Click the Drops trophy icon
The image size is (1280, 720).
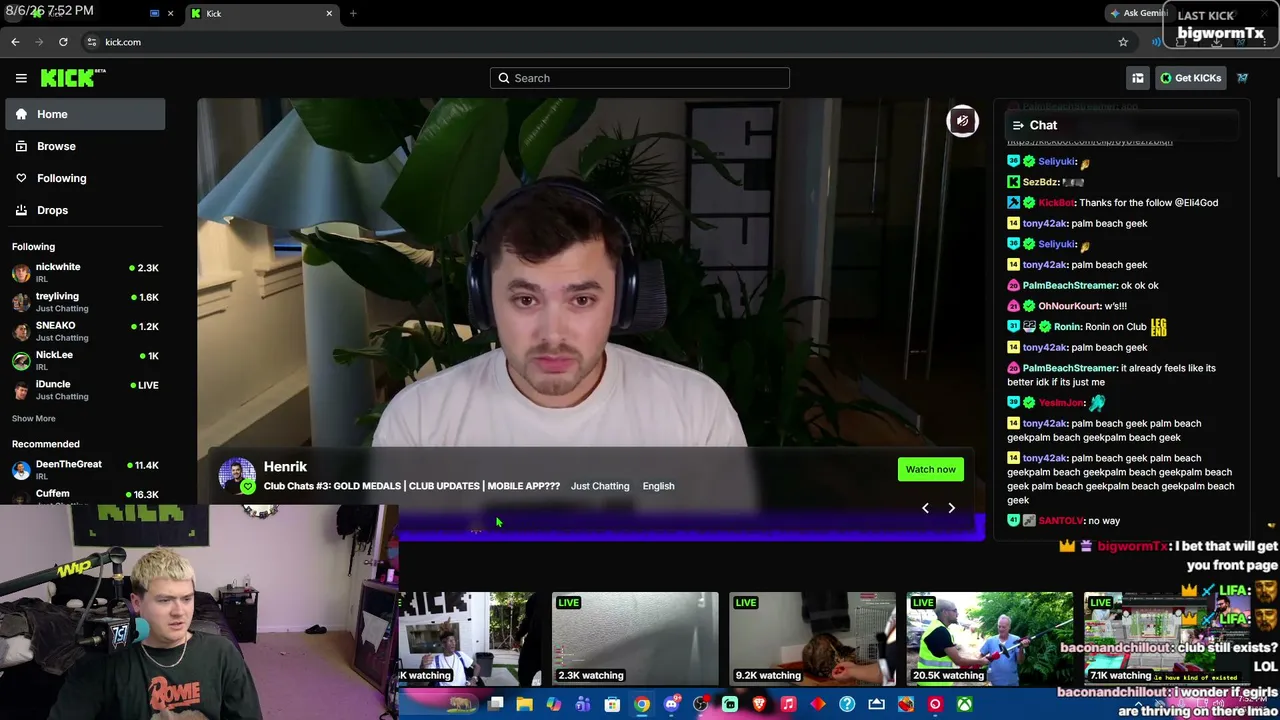[21, 210]
